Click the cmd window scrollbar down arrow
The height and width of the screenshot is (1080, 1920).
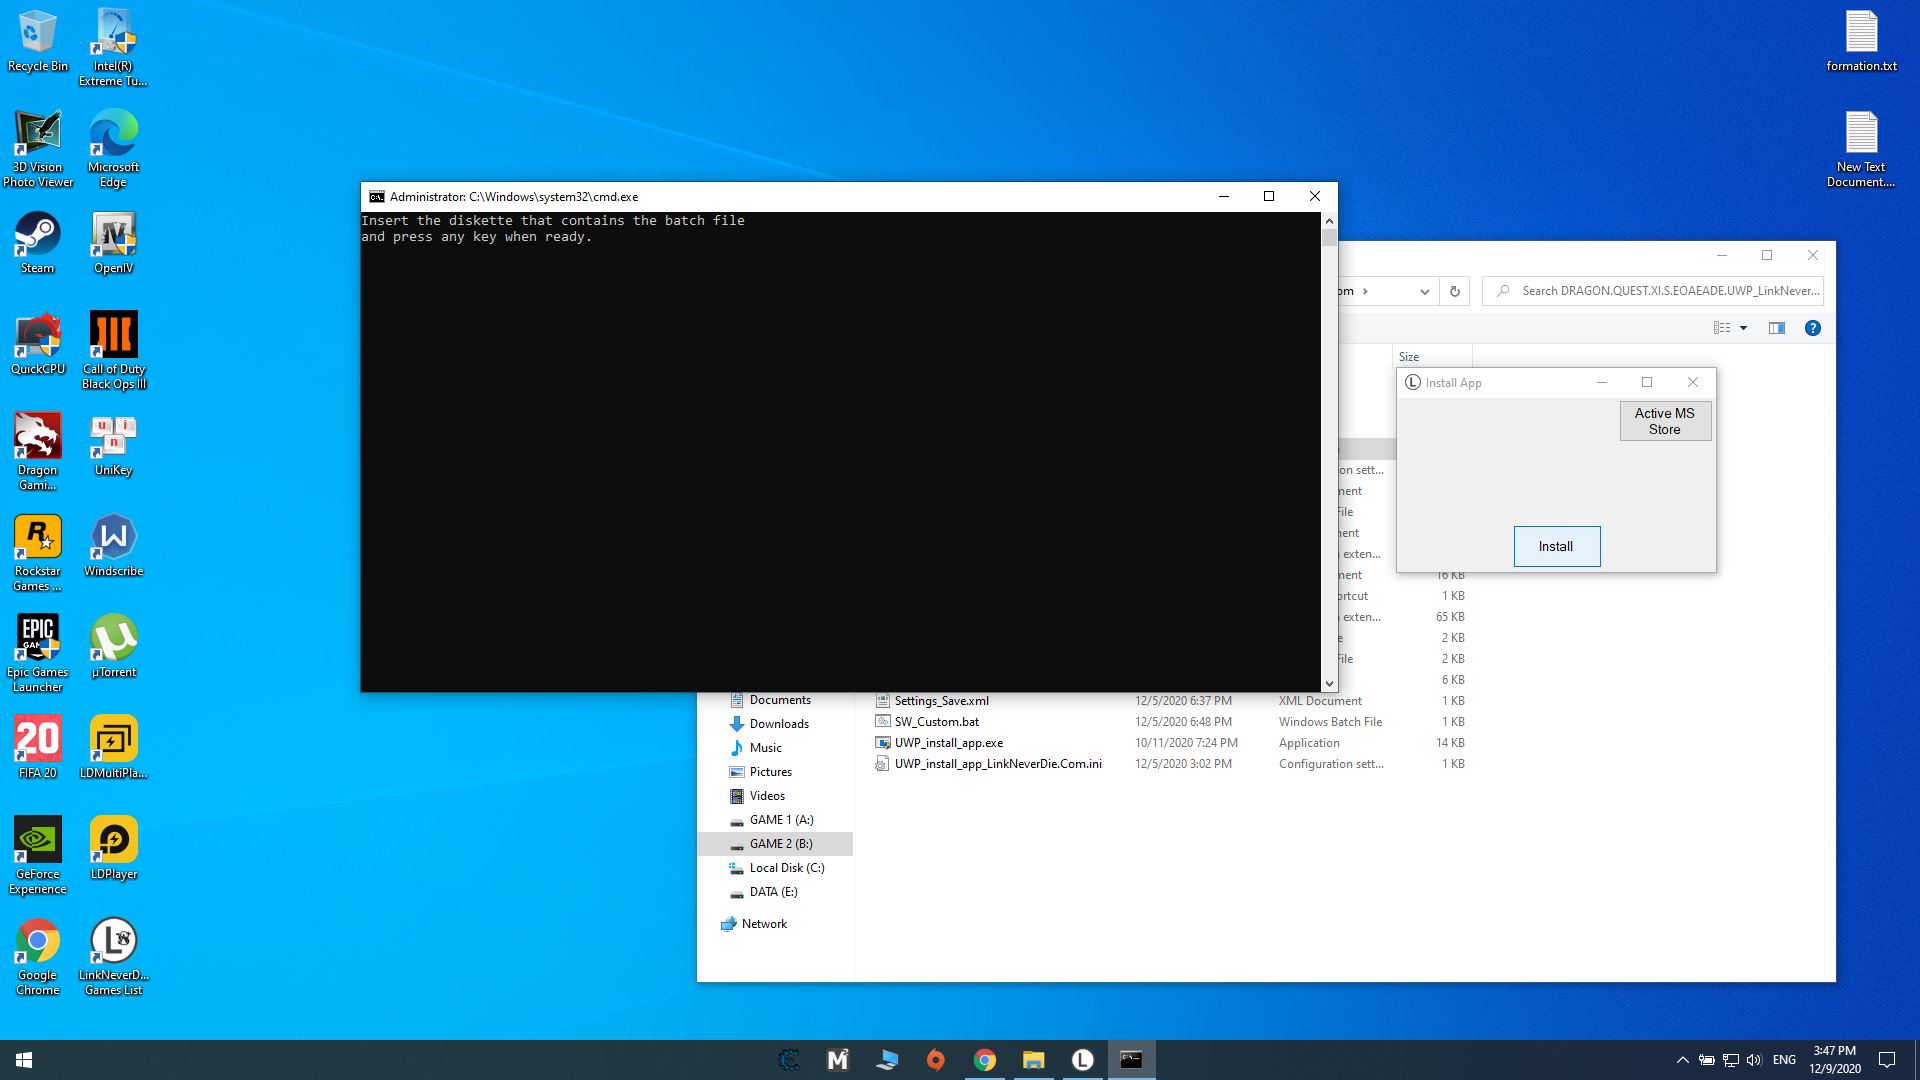tap(1329, 684)
